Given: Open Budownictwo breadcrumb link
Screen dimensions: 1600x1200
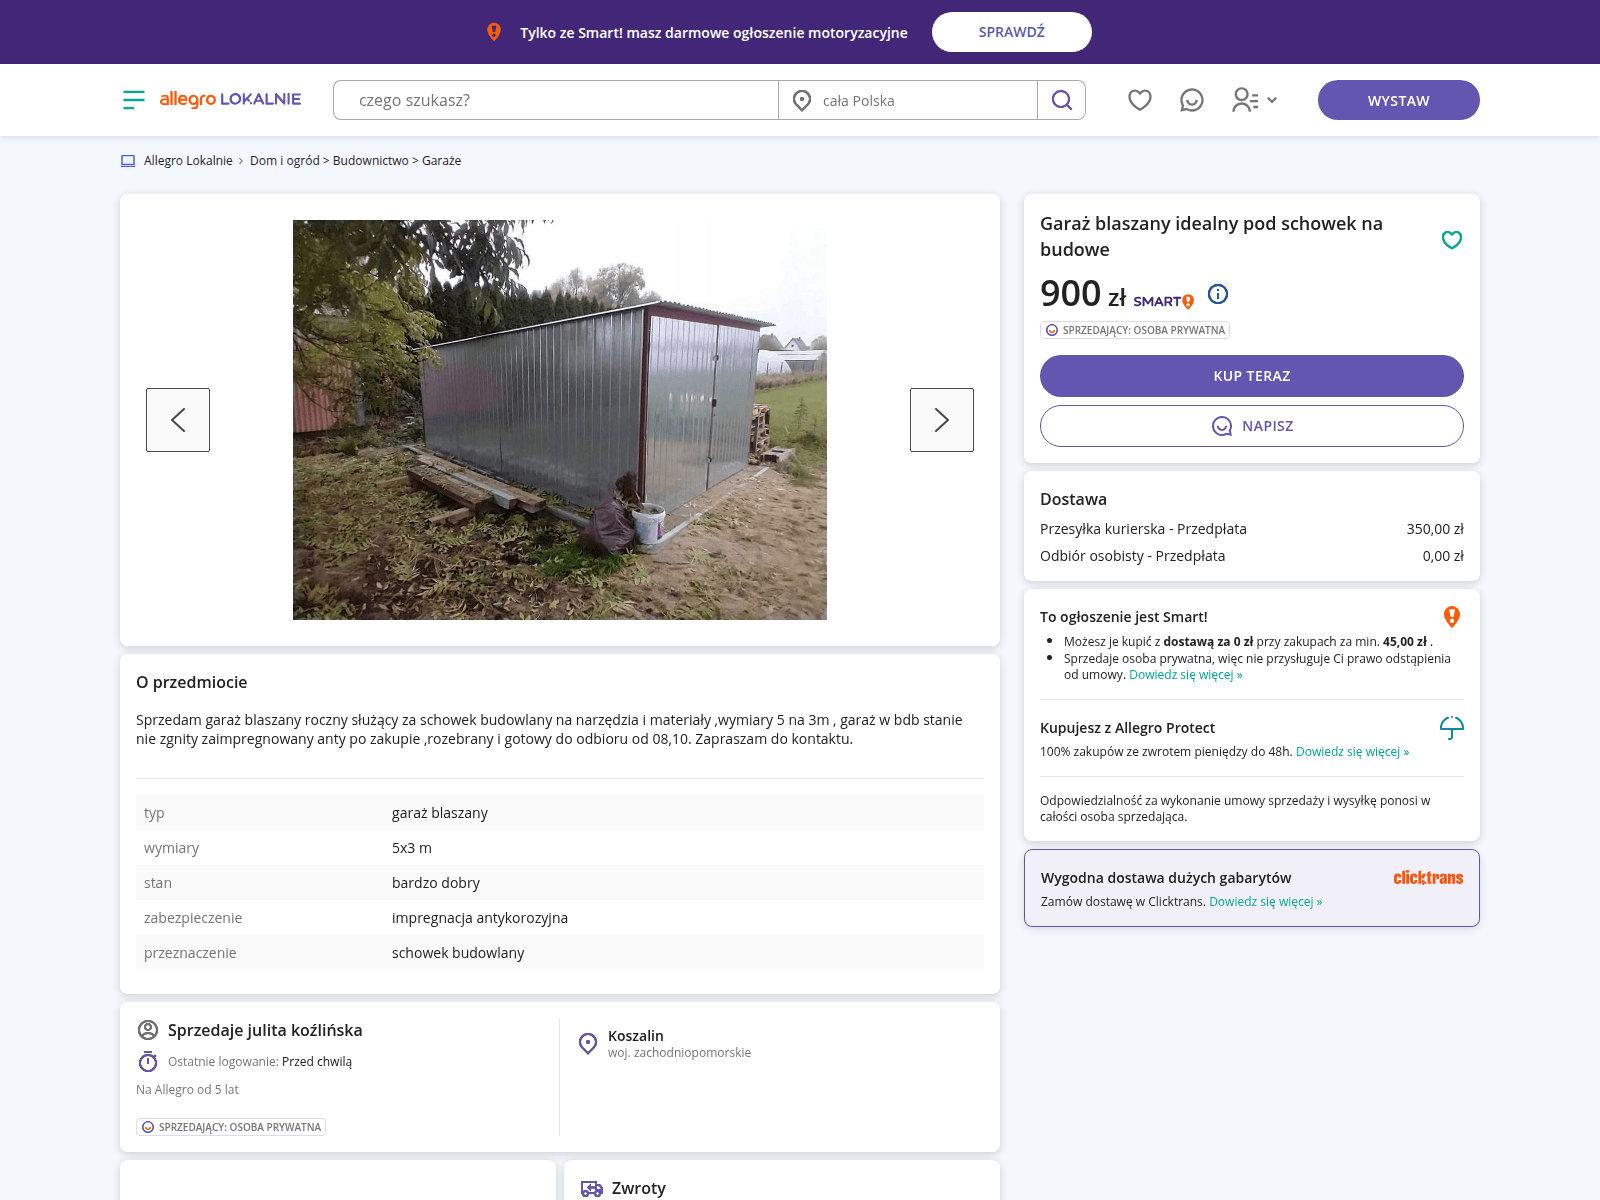Looking at the screenshot, I should pyautogui.click(x=371, y=161).
